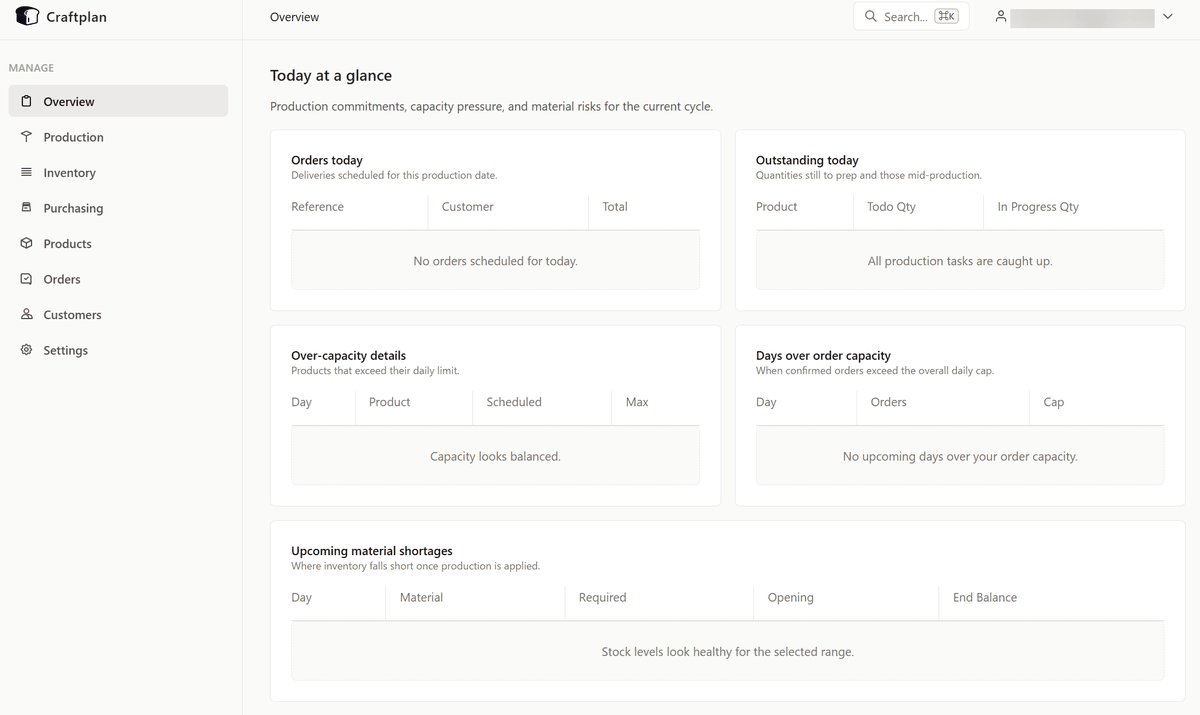Click the Craftplan logo icon
The height and width of the screenshot is (715, 1200).
[27, 17]
